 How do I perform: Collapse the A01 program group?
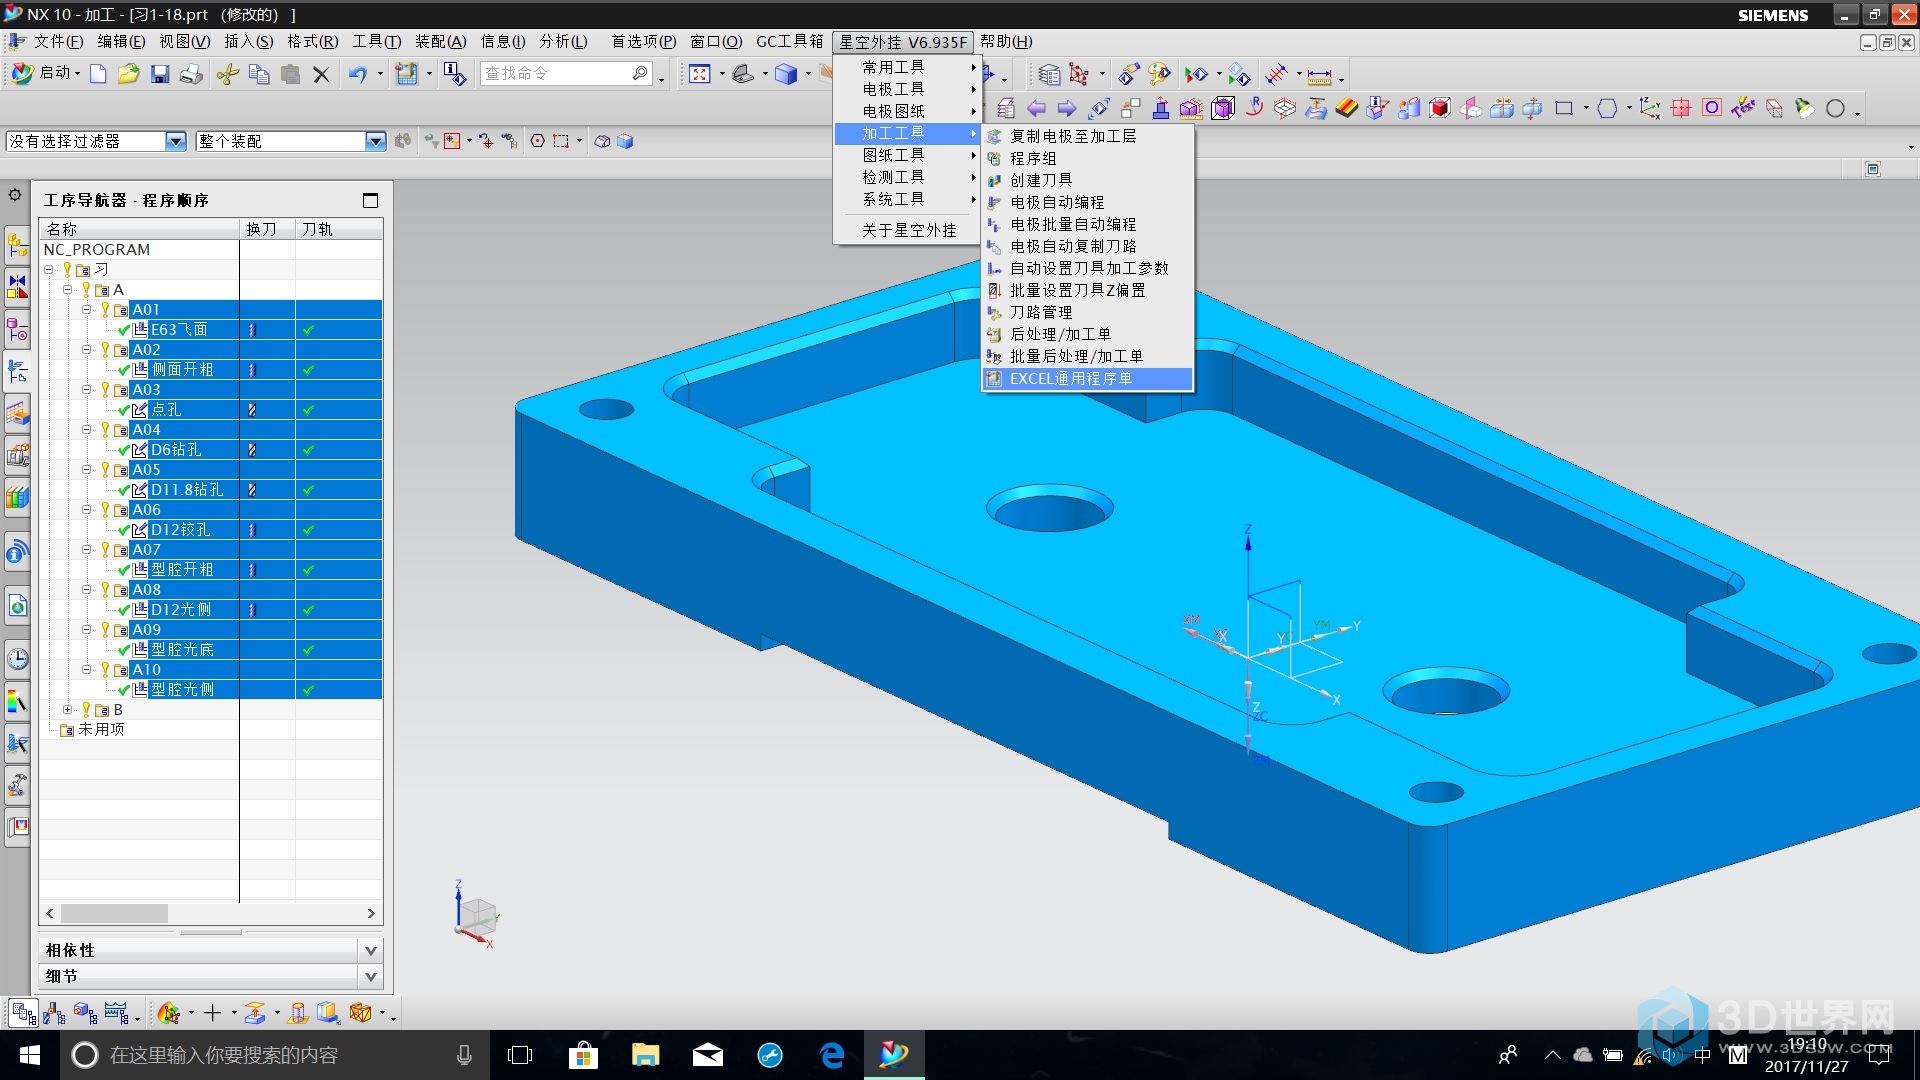pos(87,309)
